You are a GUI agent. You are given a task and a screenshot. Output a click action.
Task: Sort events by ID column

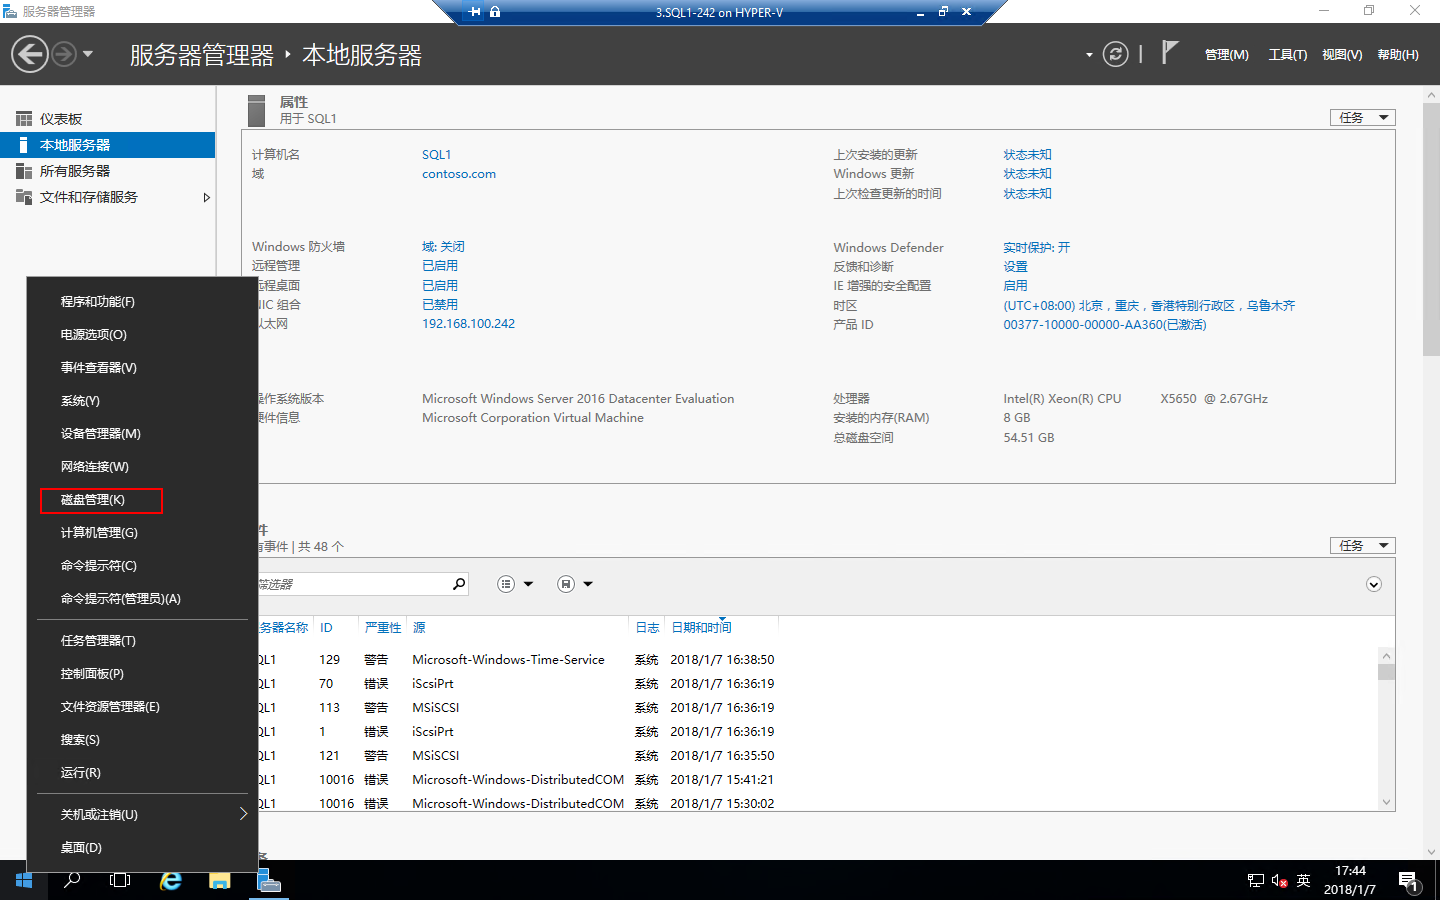pyautogui.click(x=326, y=628)
